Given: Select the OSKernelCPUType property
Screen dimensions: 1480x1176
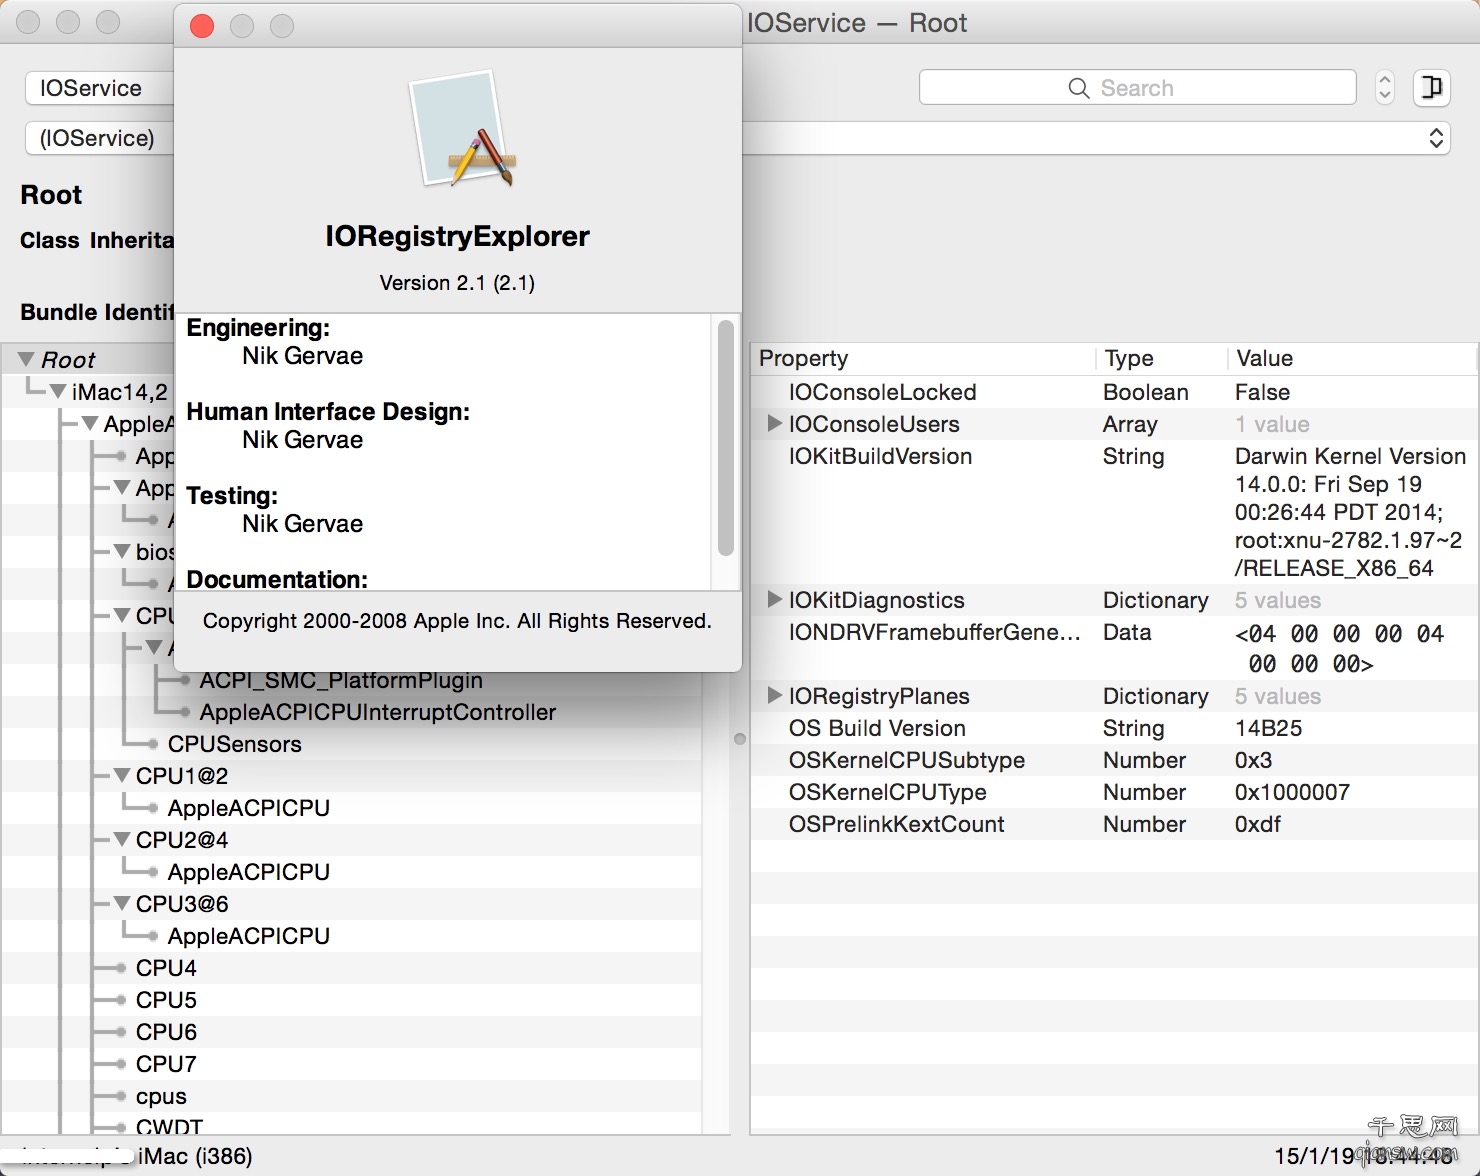Looking at the screenshot, I should click(x=887, y=792).
